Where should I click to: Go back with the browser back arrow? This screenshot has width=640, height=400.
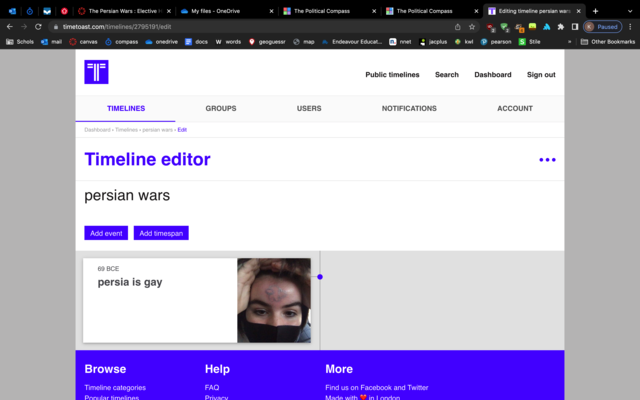point(10,27)
